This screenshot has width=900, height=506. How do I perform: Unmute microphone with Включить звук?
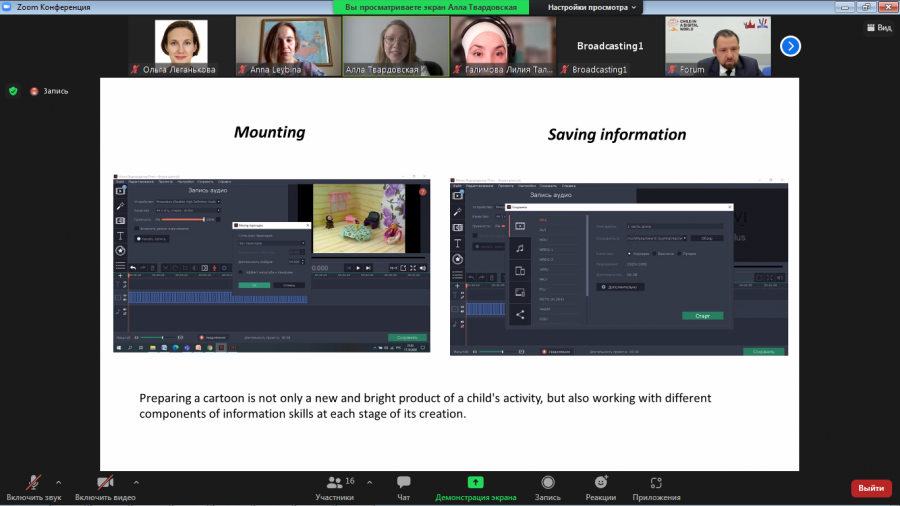(x=33, y=488)
